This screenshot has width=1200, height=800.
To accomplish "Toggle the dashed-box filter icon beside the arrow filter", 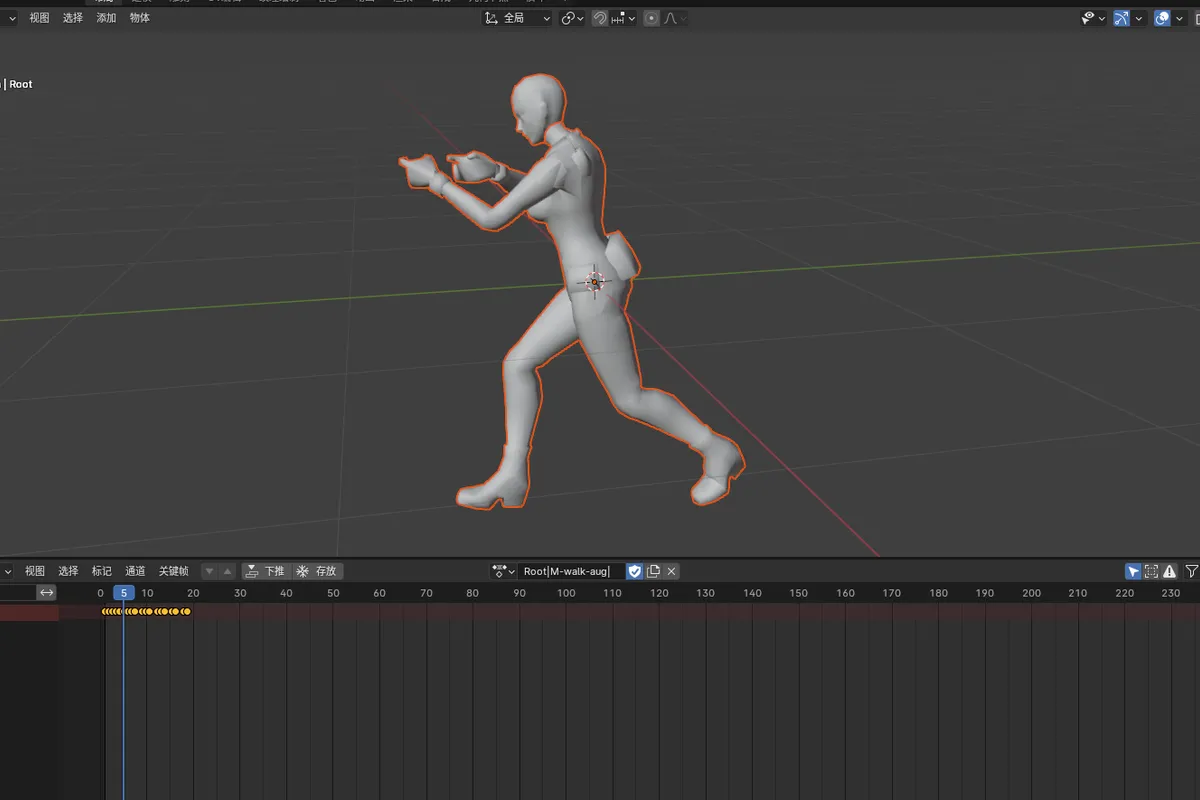I will (x=1152, y=571).
